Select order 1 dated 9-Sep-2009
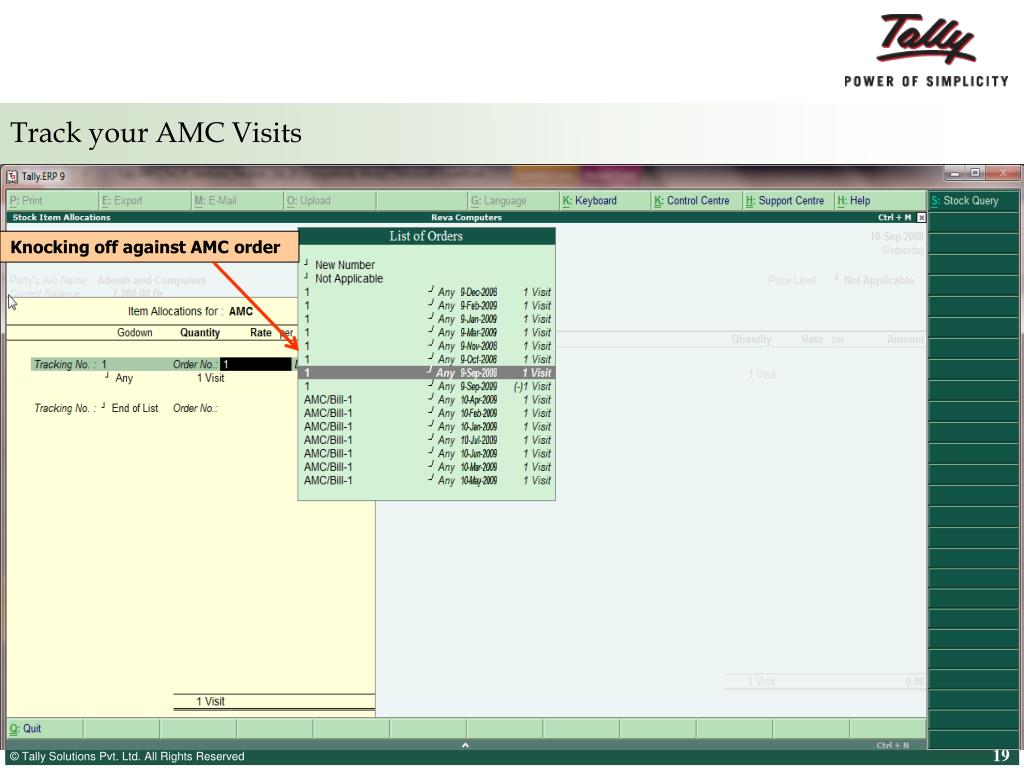This screenshot has width=1024, height=768. point(427,386)
